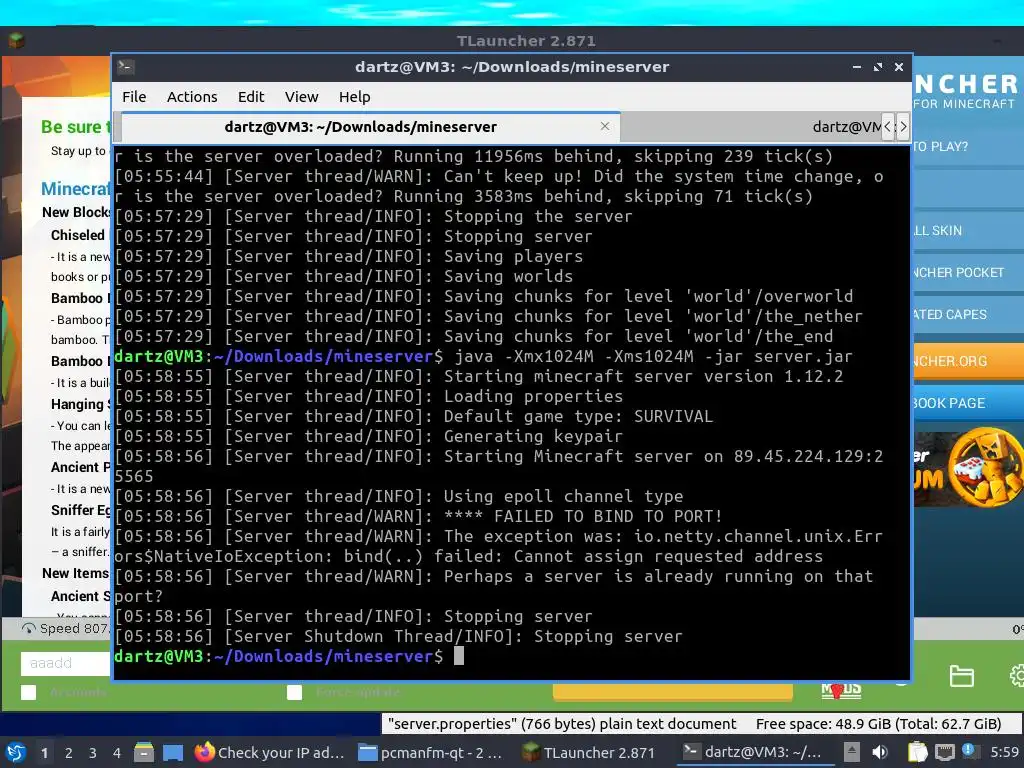This screenshot has width=1024, height=768.
Task: Click the Minecraft heading in TLauncher news
Action: [x=76, y=189]
